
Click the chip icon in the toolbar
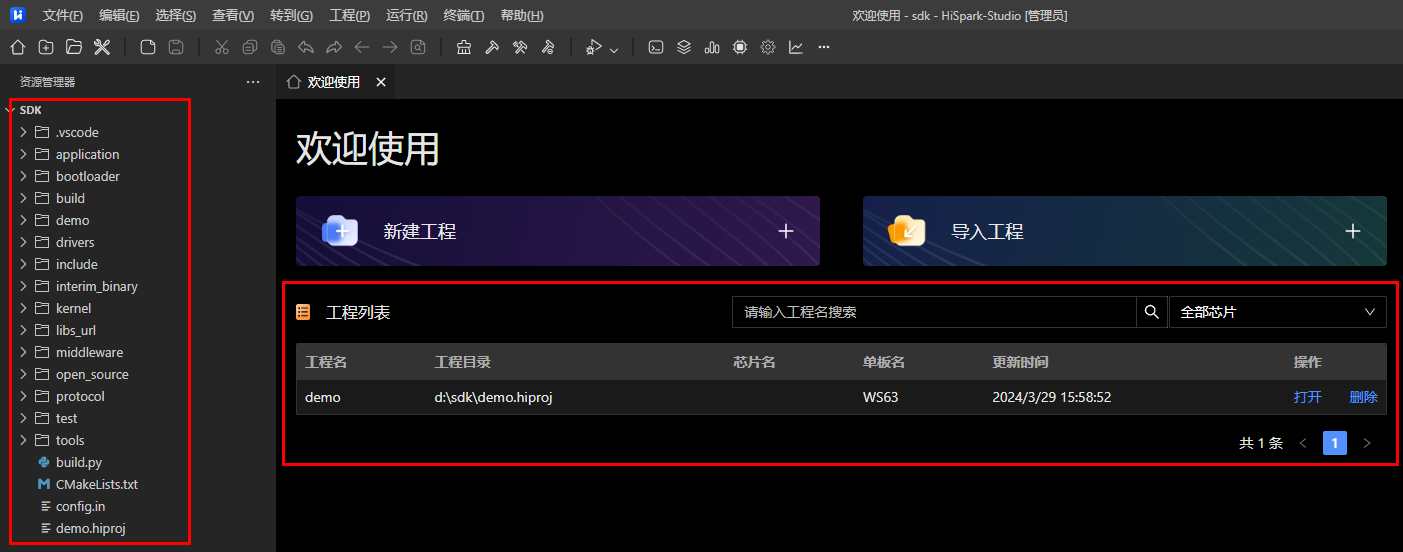[x=740, y=47]
